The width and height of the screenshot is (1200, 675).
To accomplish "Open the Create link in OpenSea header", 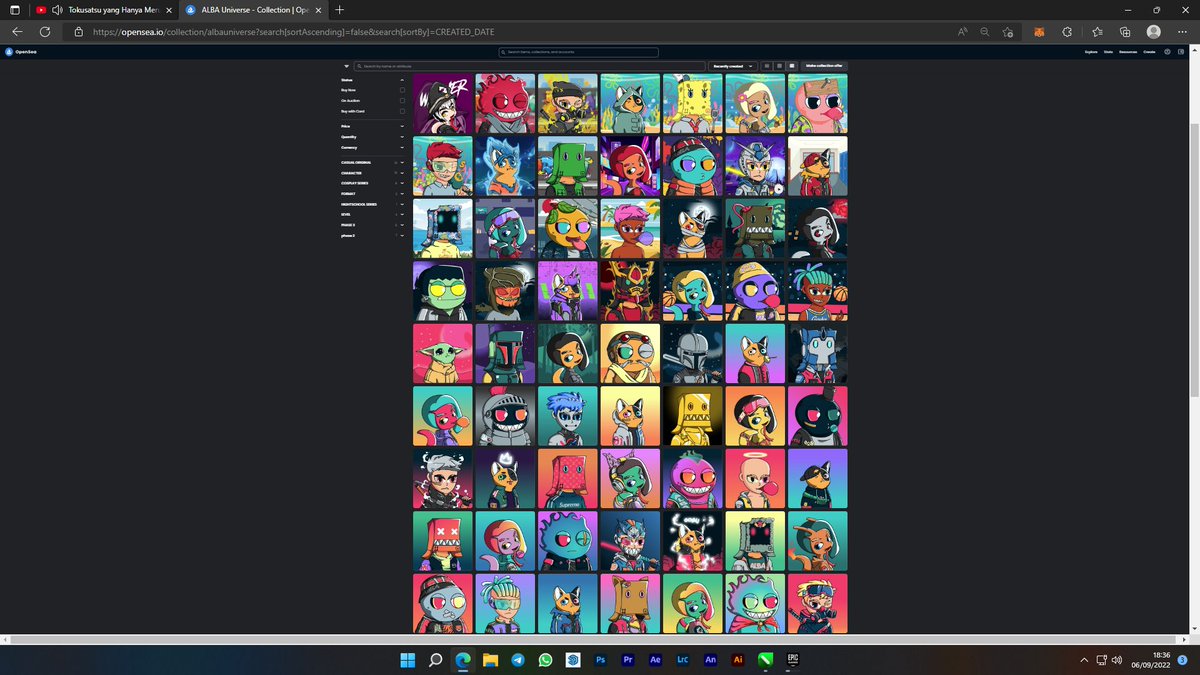I will [x=1150, y=52].
